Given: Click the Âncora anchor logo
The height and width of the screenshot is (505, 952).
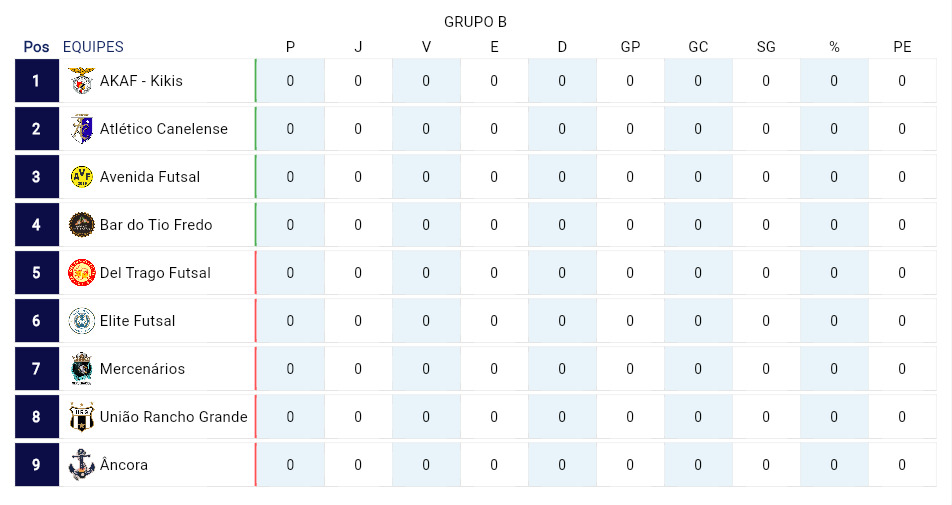Looking at the screenshot, I should pos(81,464).
